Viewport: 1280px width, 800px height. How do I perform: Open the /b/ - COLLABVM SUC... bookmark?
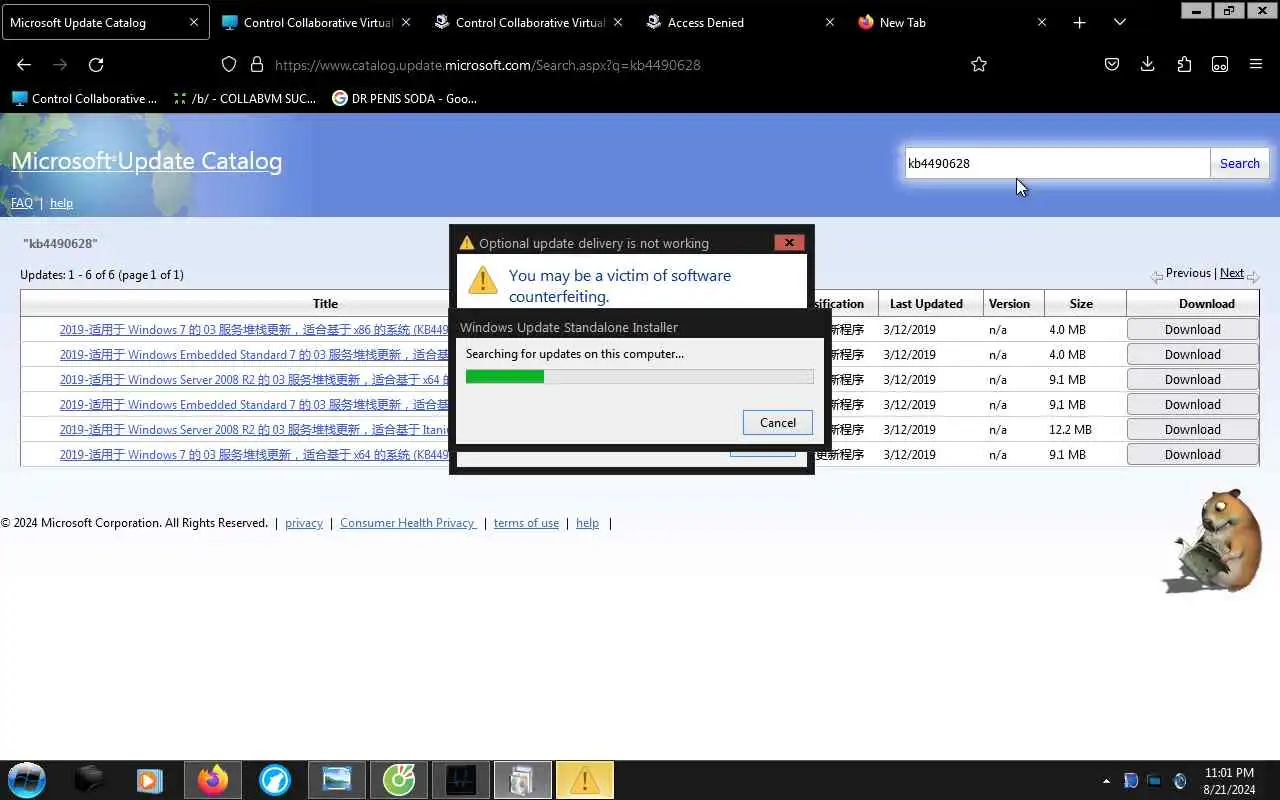pyautogui.click(x=245, y=98)
